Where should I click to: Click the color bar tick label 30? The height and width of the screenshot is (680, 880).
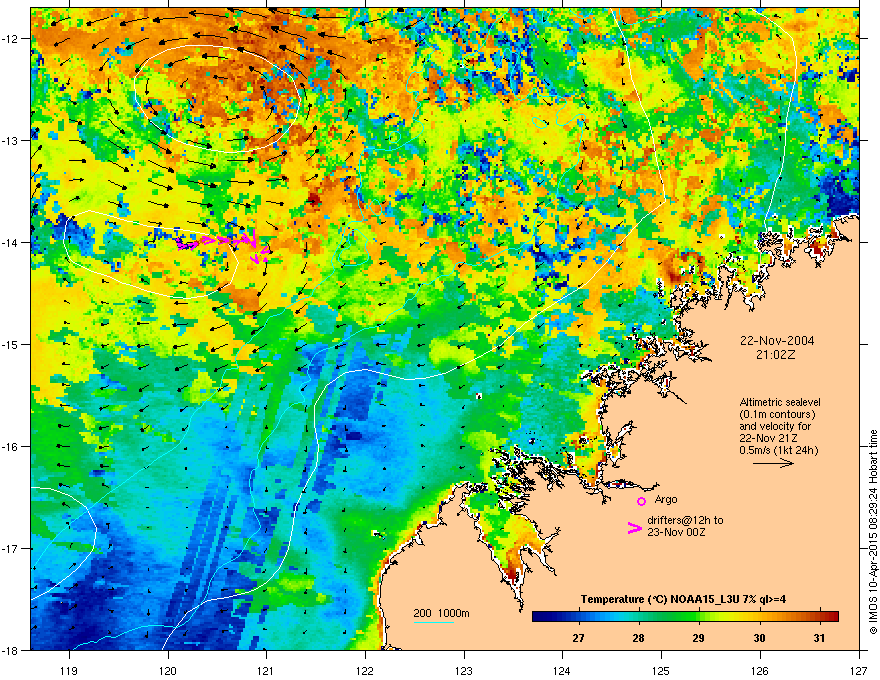759,638
